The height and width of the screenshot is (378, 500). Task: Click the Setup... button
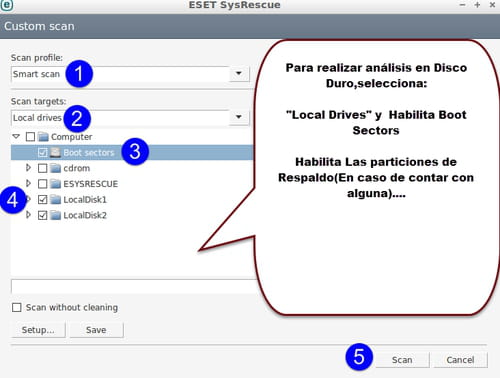(38, 330)
